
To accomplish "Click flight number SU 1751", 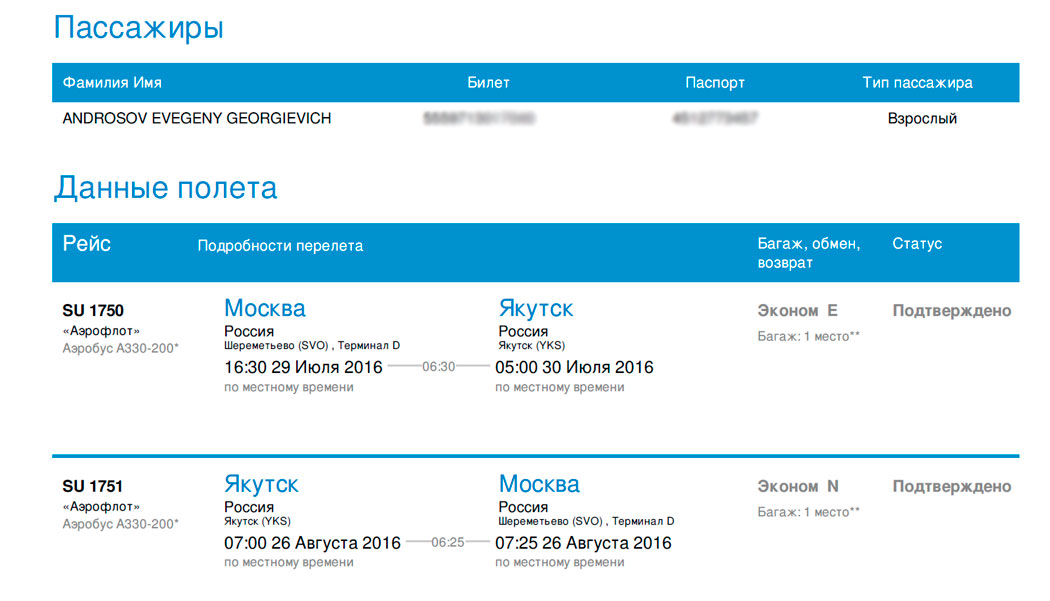I will [x=93, y=486].
